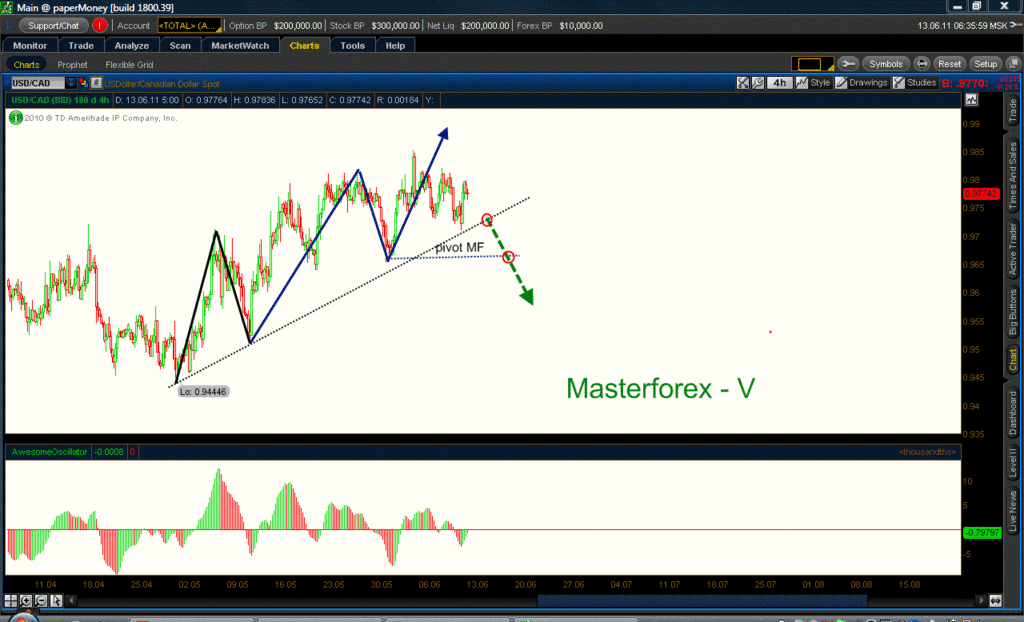Open the TOTAL account dropdown
This screenshot has width=1024, height=622.
(x=189, y=25)
